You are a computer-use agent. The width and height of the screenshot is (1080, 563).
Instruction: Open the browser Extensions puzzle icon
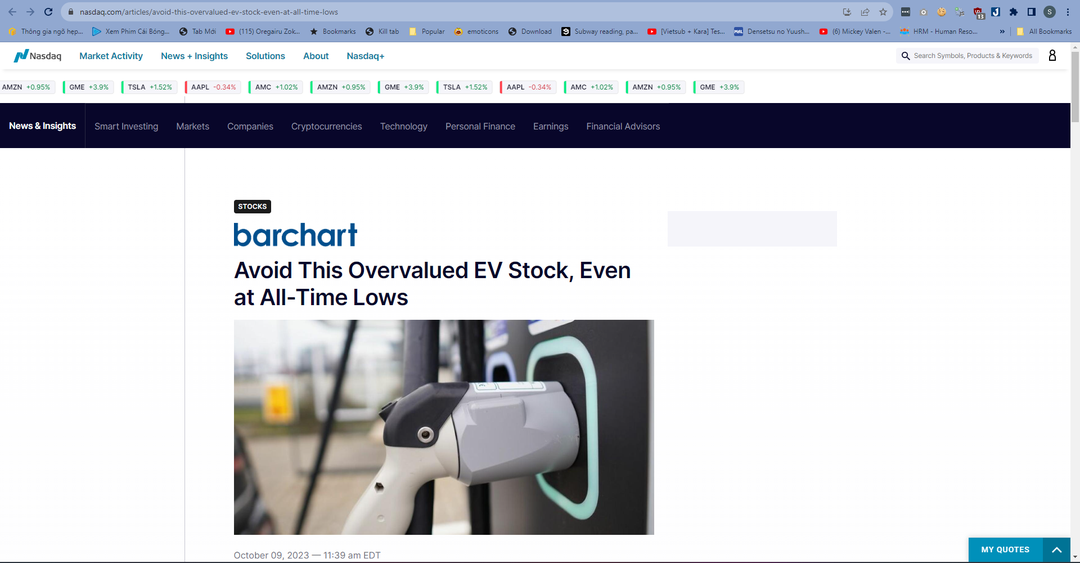click(1013, 12)
